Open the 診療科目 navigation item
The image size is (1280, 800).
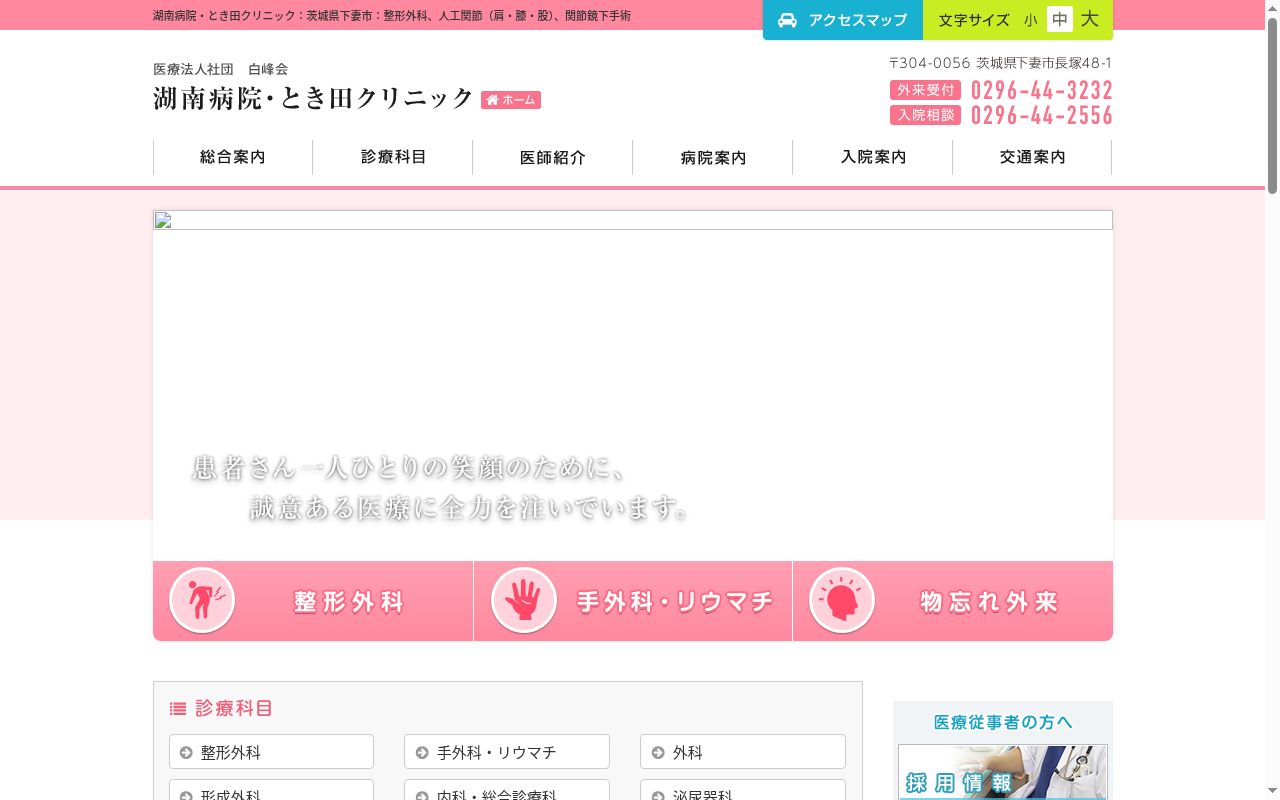point(393,157)
